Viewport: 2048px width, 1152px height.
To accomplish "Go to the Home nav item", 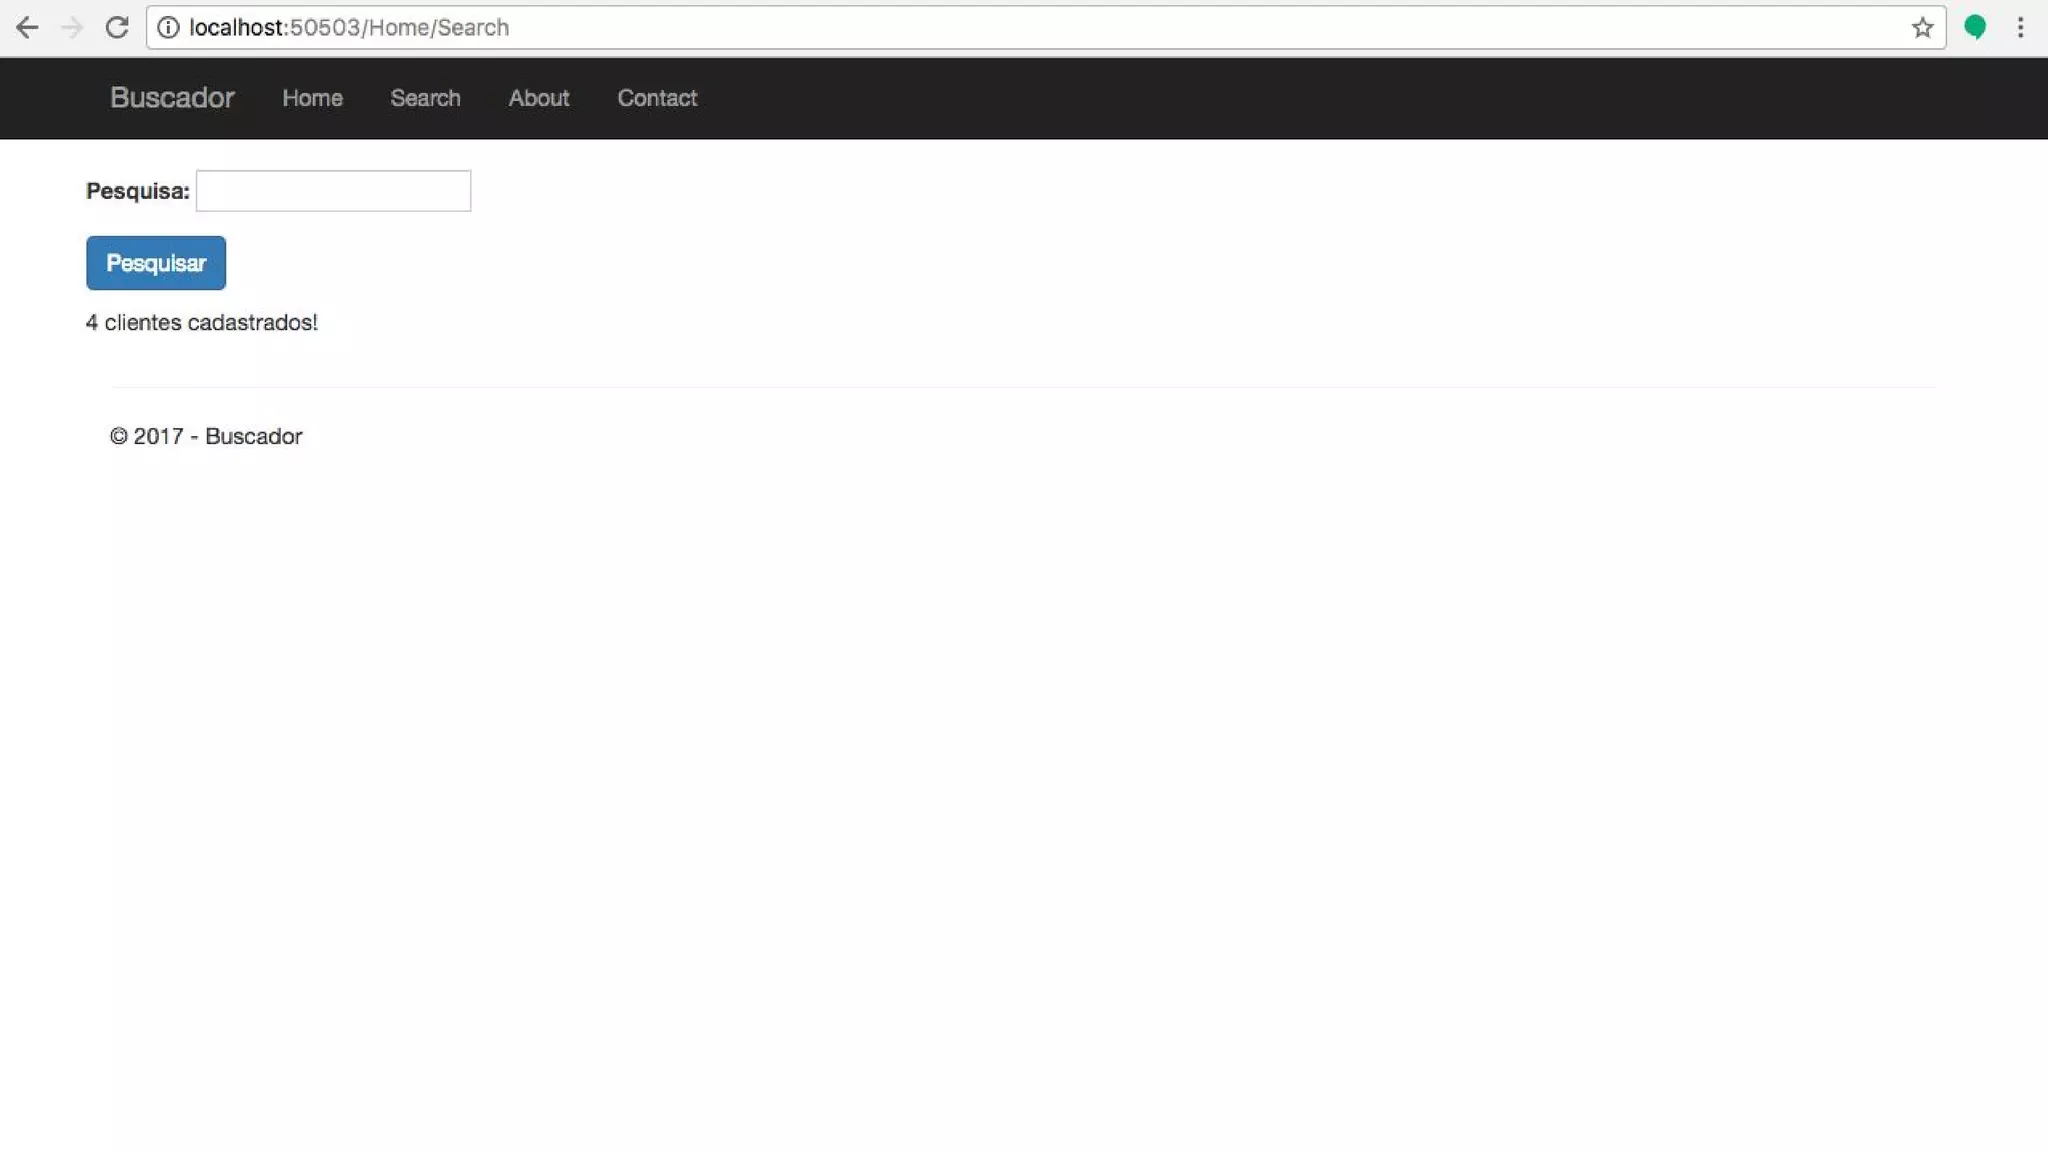I will (x=312, y=98).
